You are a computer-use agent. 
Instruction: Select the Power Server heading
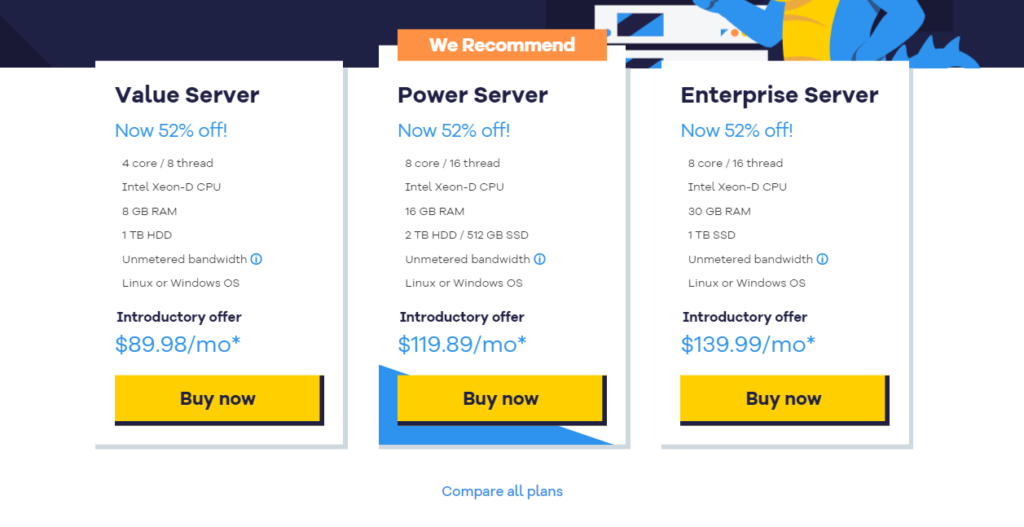pyautogui.click(x=473, y=95)
